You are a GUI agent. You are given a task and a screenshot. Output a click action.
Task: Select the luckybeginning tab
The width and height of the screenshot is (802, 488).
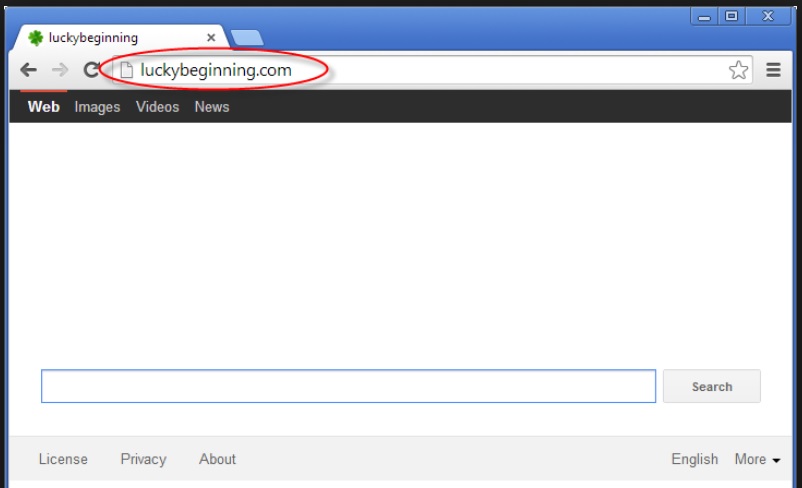[121, 37]
